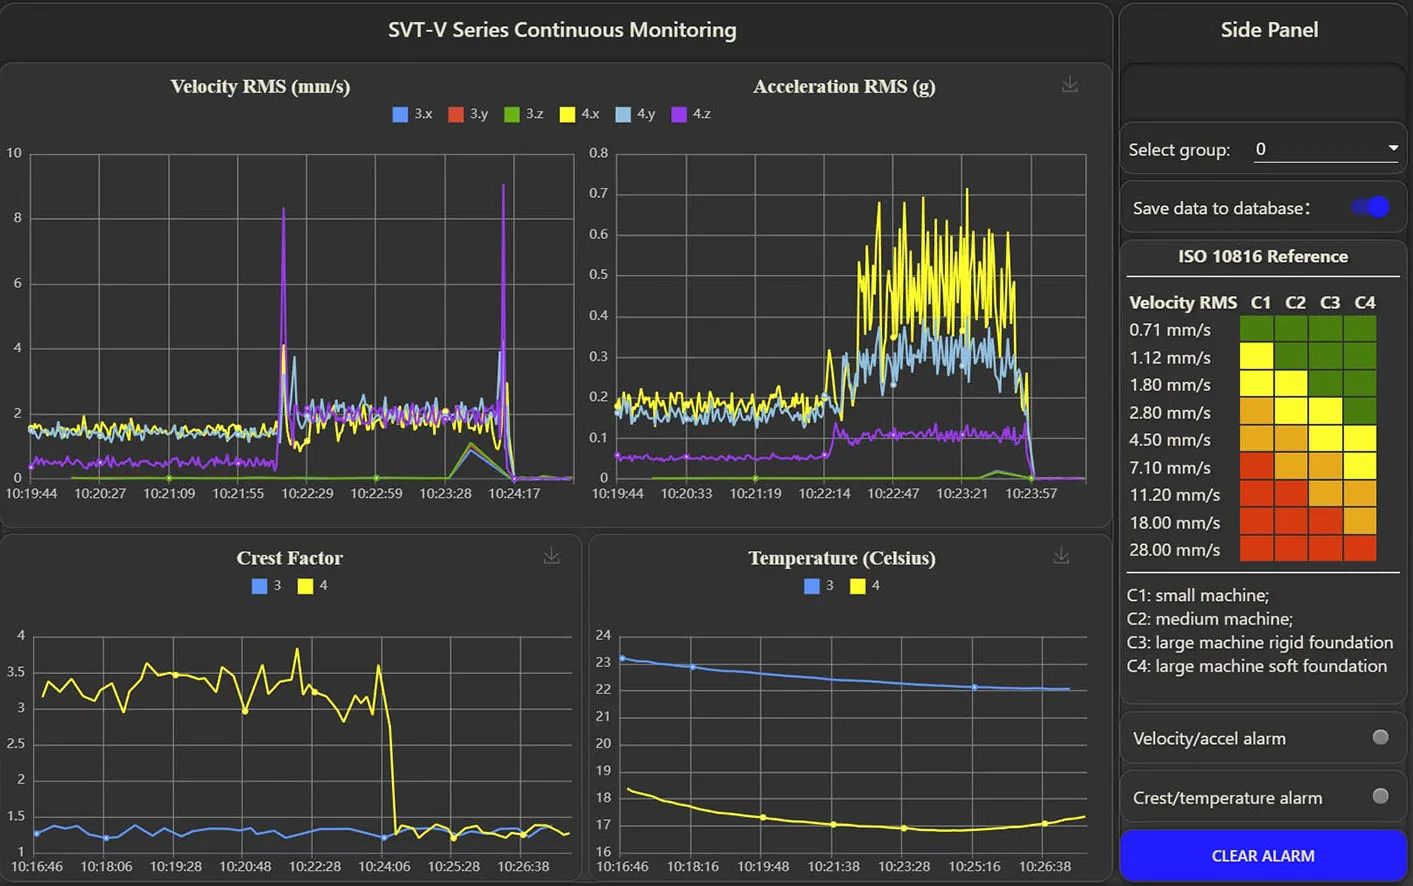Click the Crest/temperature alarm indicator

[1380, 797]
